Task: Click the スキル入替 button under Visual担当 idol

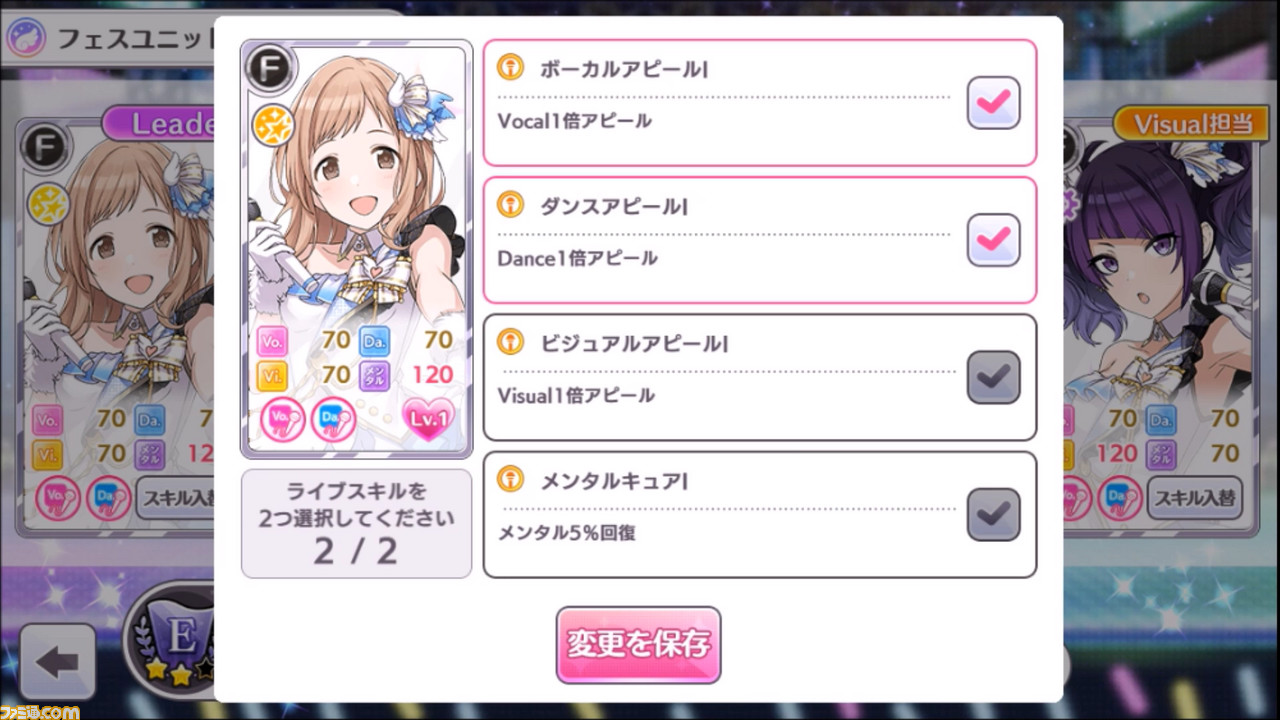Action: pos(1194,496)
